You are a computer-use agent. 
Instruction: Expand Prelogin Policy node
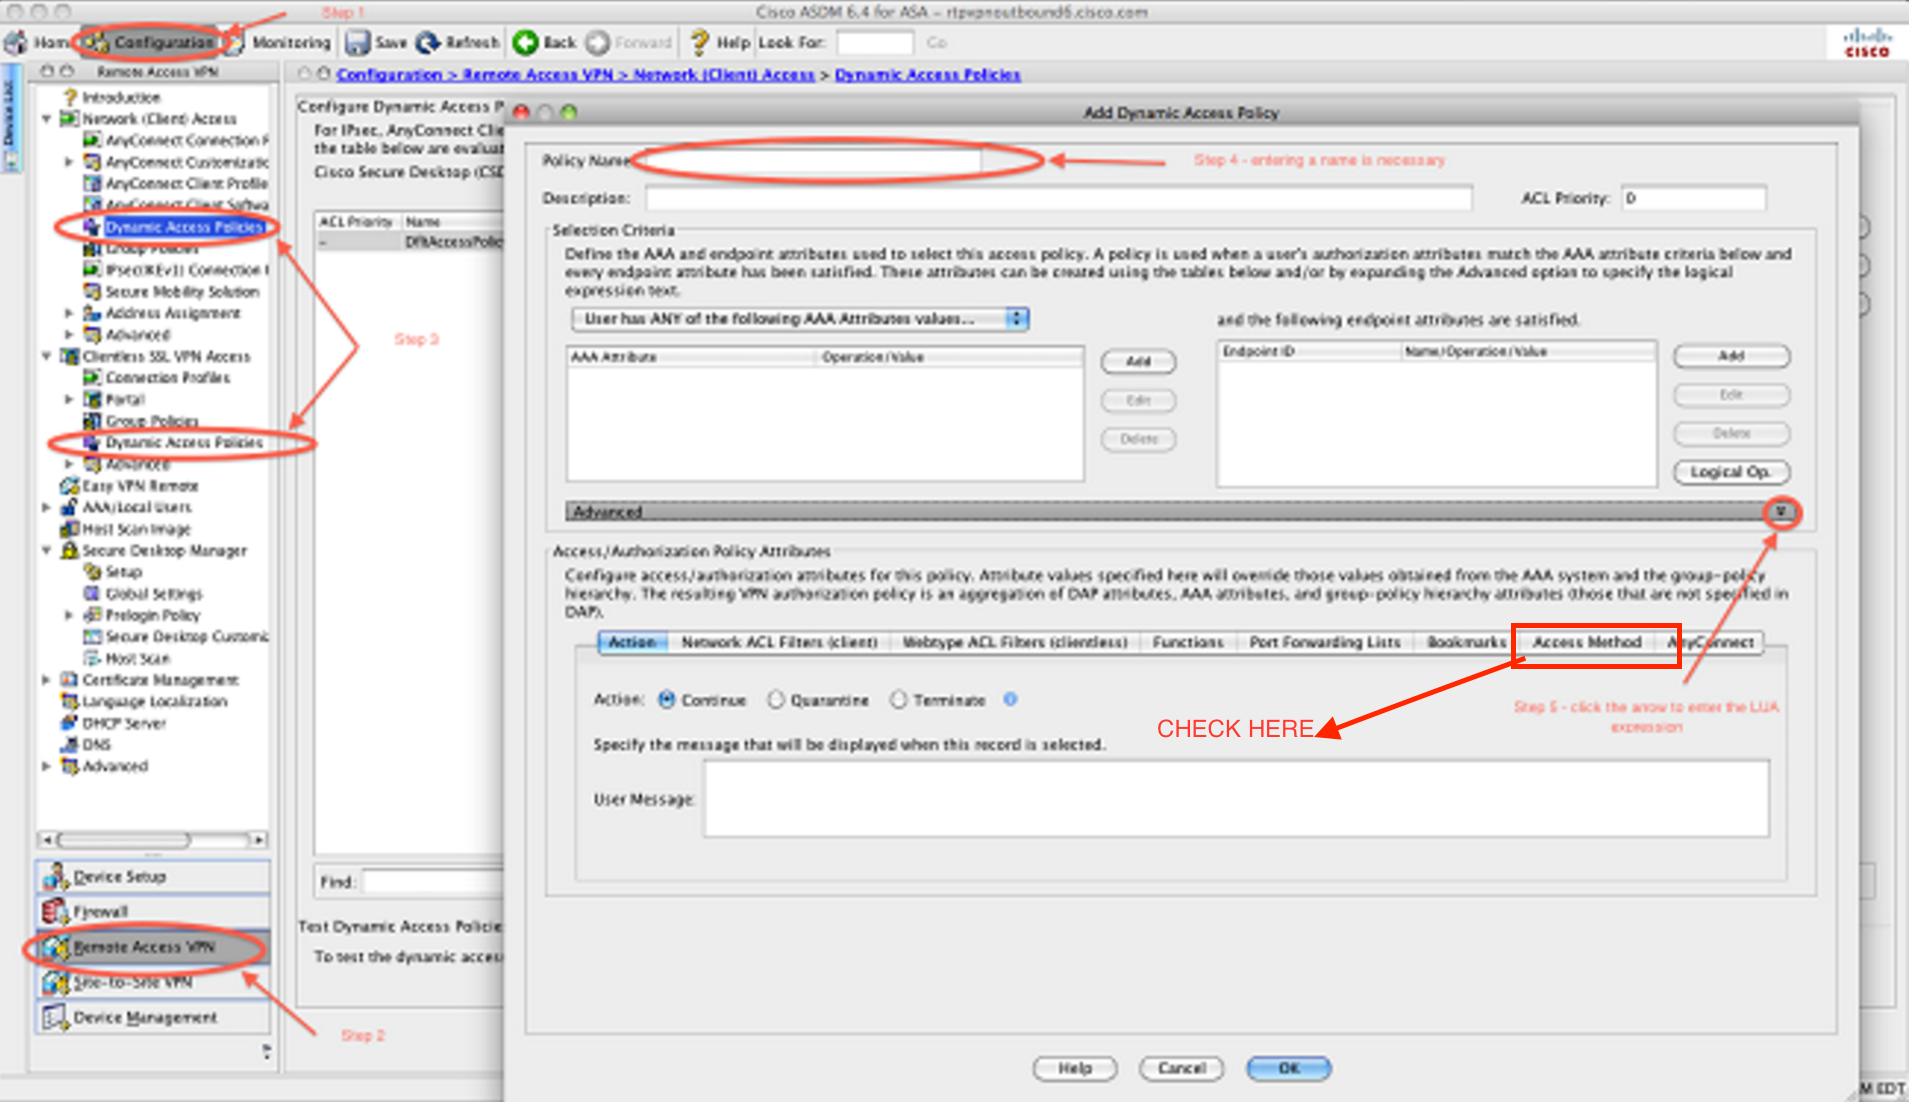[69, 615]
